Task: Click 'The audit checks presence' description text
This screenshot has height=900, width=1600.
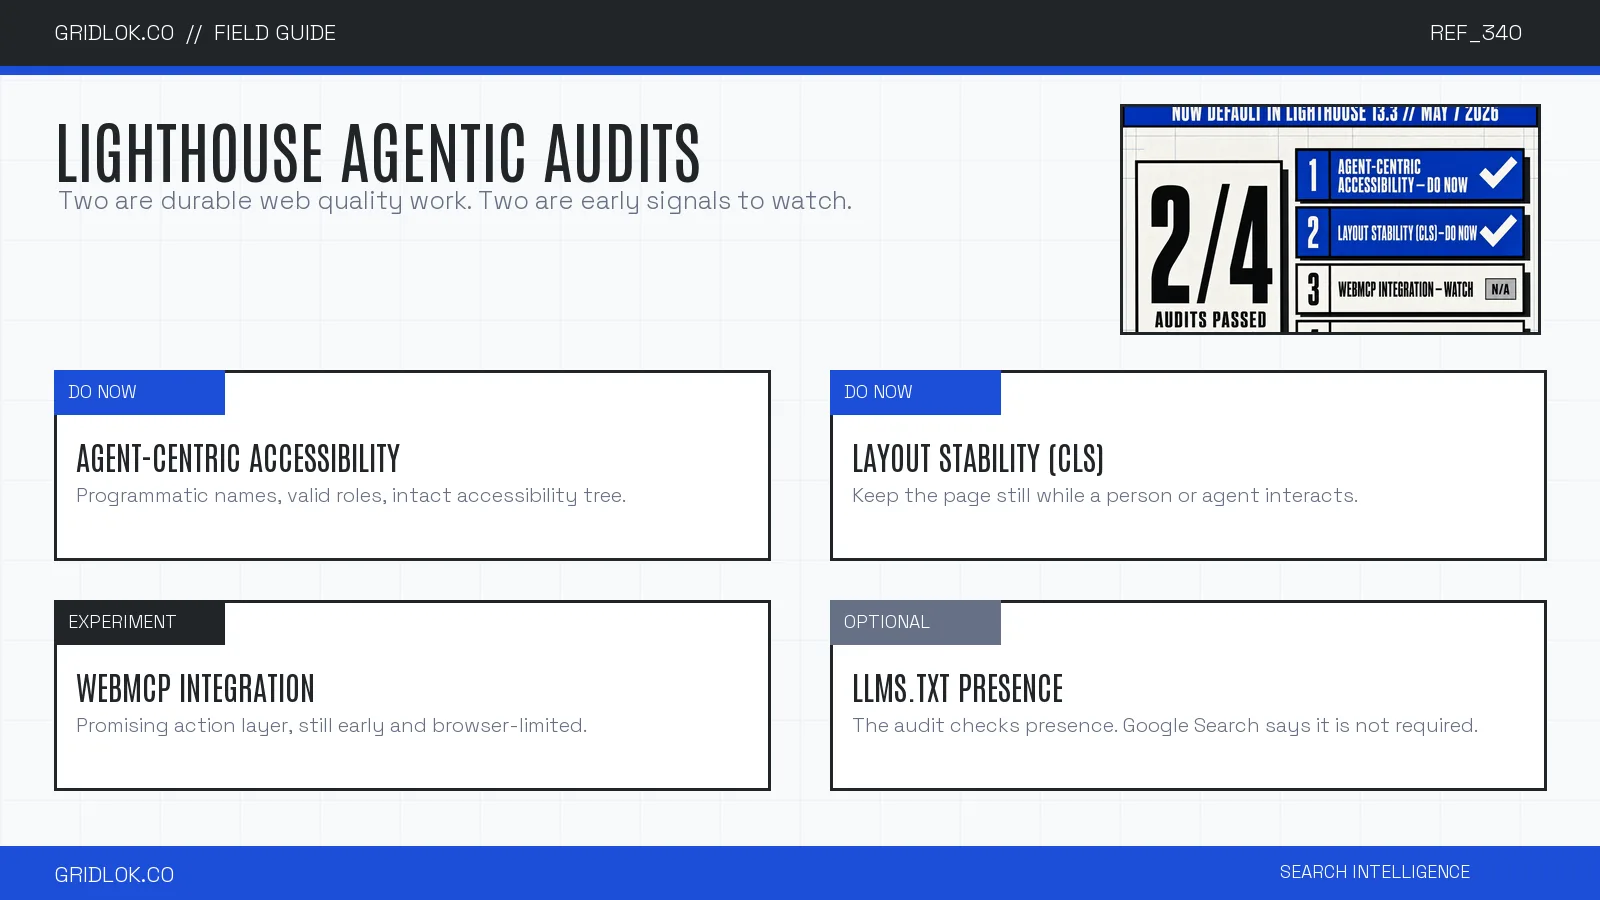Action: (x=1165, y=726)
